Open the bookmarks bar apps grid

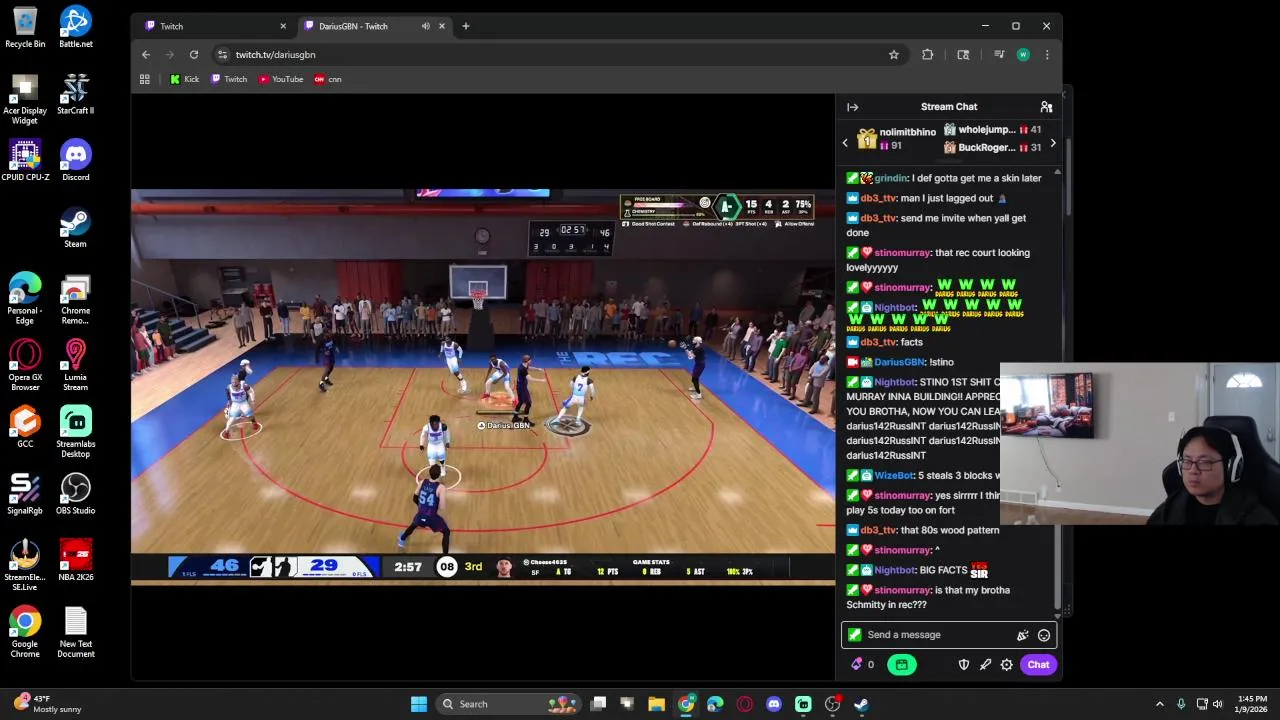coord(145,79)
